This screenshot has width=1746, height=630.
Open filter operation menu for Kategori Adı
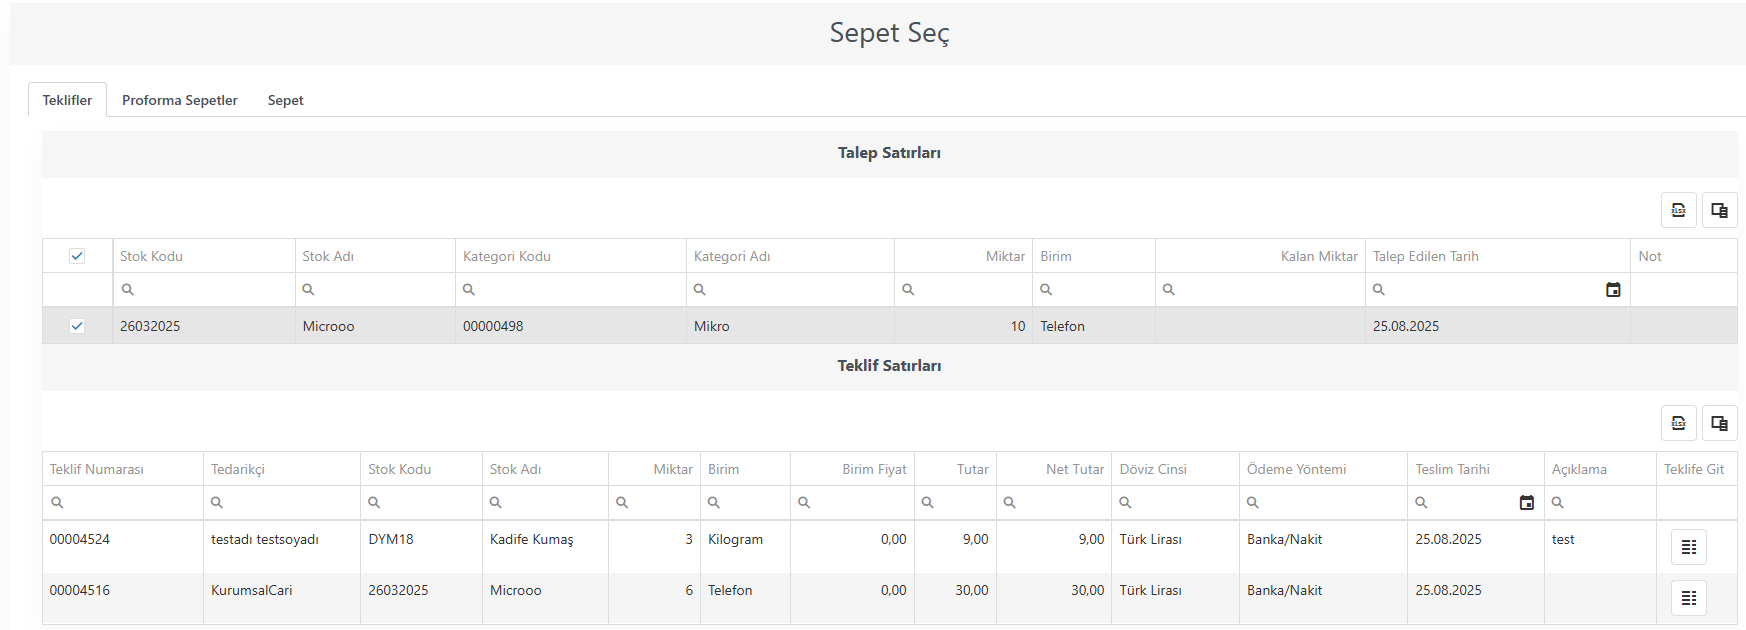click(x=700, y=290)
